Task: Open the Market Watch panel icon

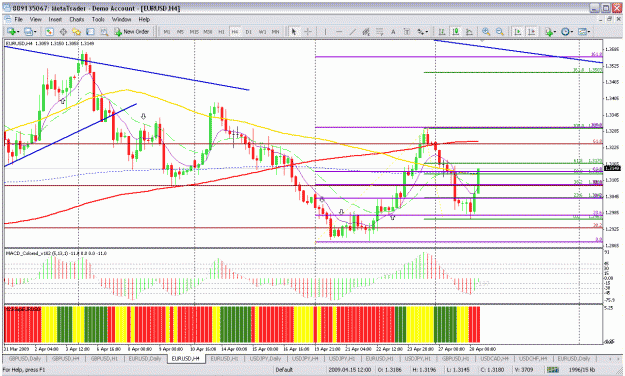Action: (49, 32)
